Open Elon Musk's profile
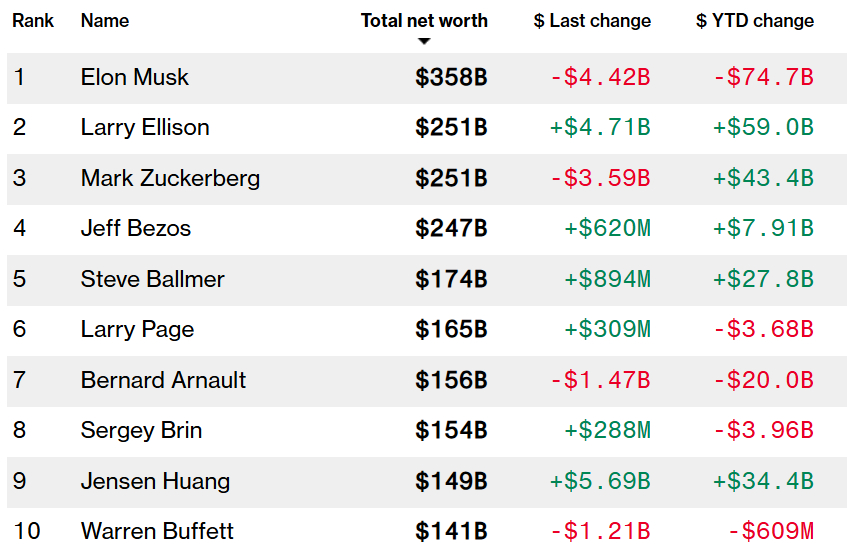Screen dimensions: 847x552 (135, 77)
